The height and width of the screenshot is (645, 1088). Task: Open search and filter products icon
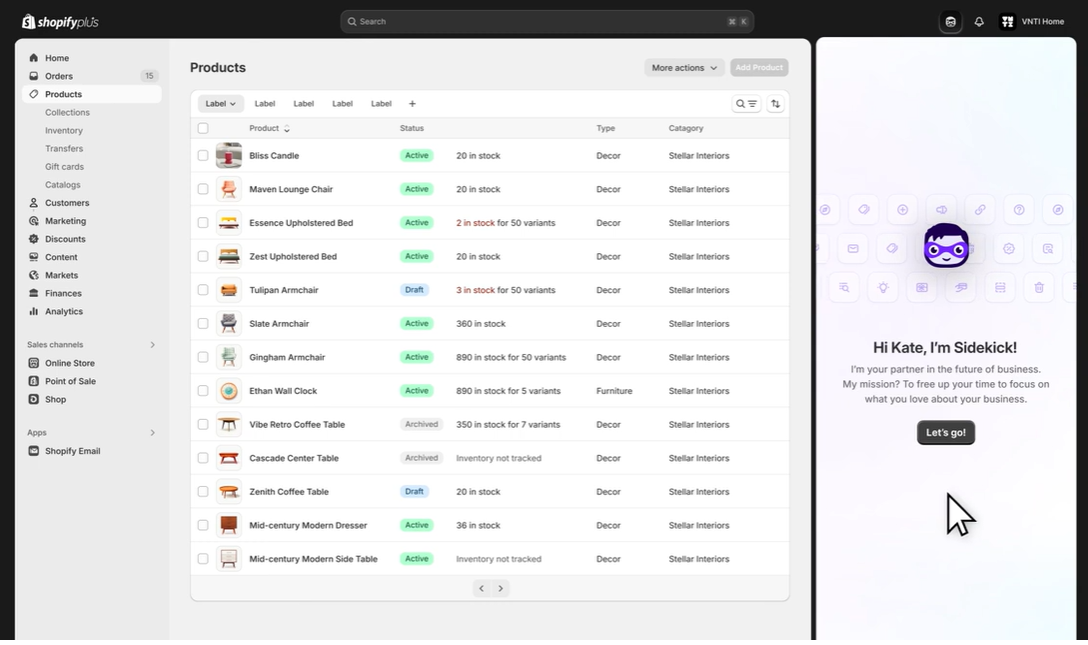[746, 104]
